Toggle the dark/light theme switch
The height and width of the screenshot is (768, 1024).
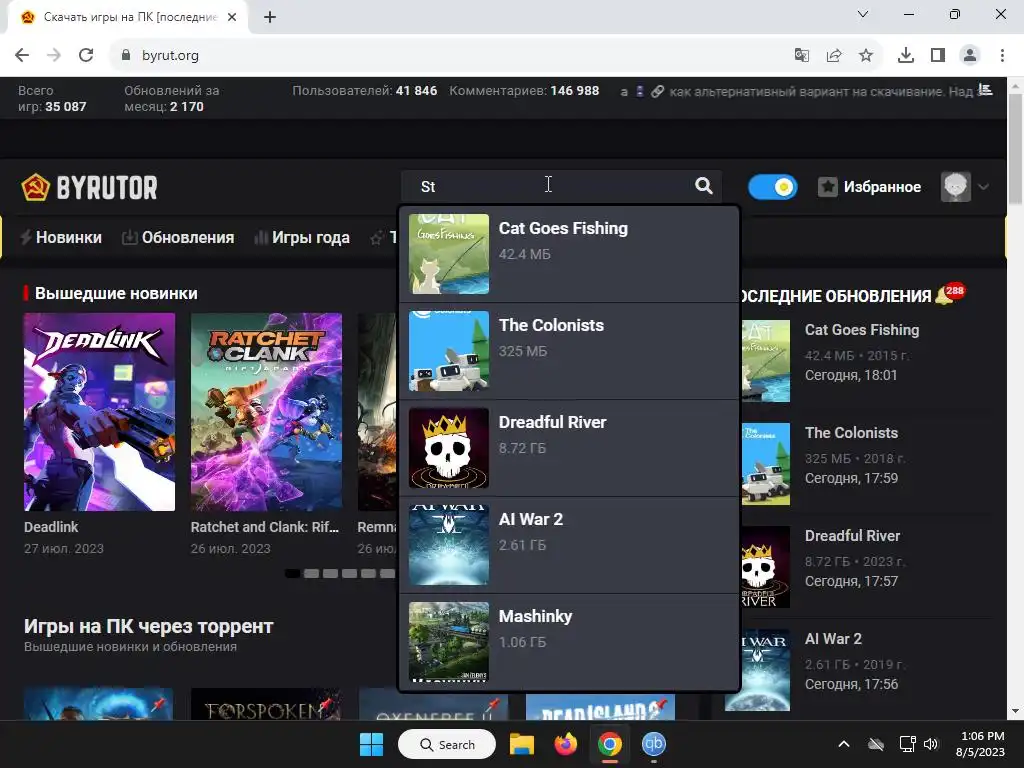[x=773, y=187]
